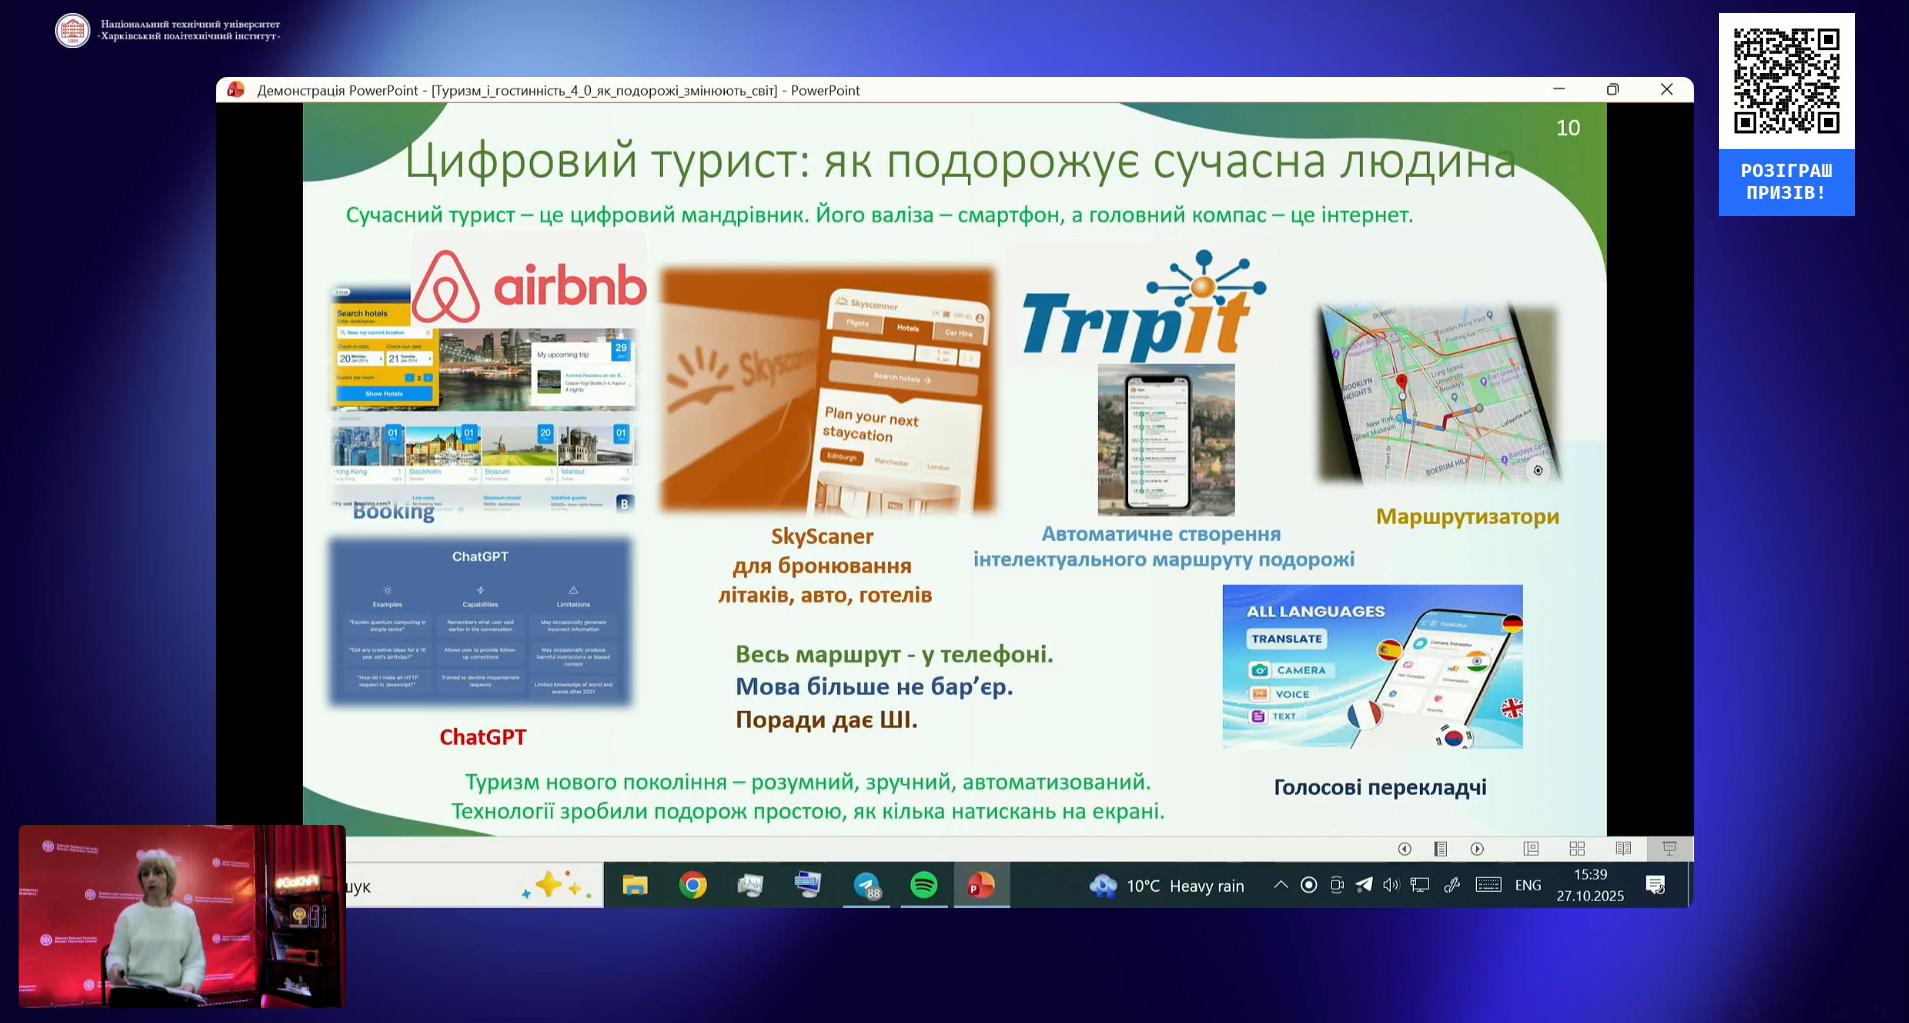Open the on-screen keyboard taskbar app

[808, 885]
